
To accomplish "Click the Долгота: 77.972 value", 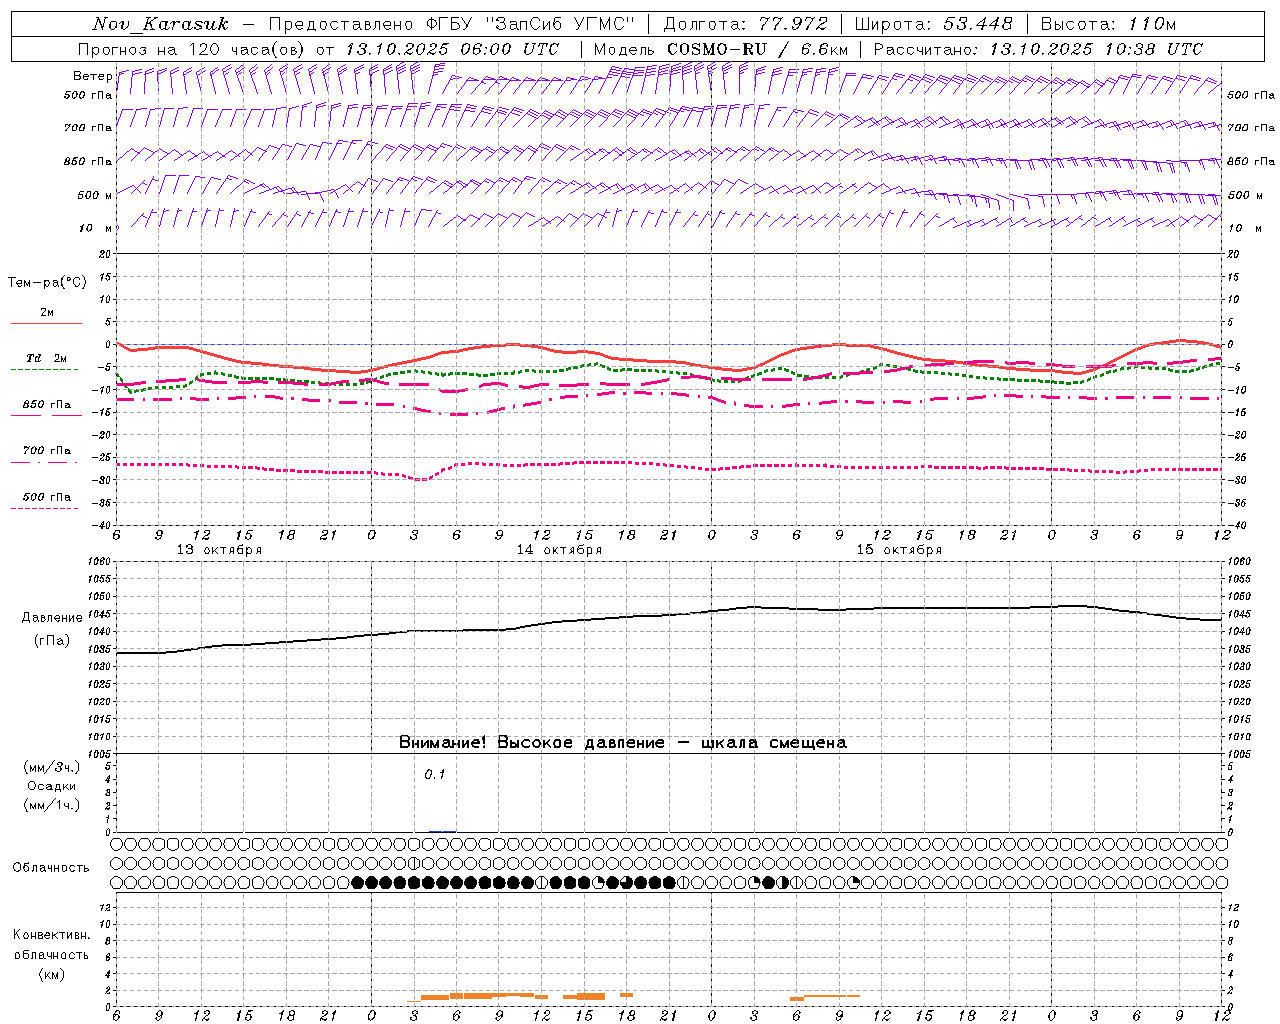I will point(745,24).
